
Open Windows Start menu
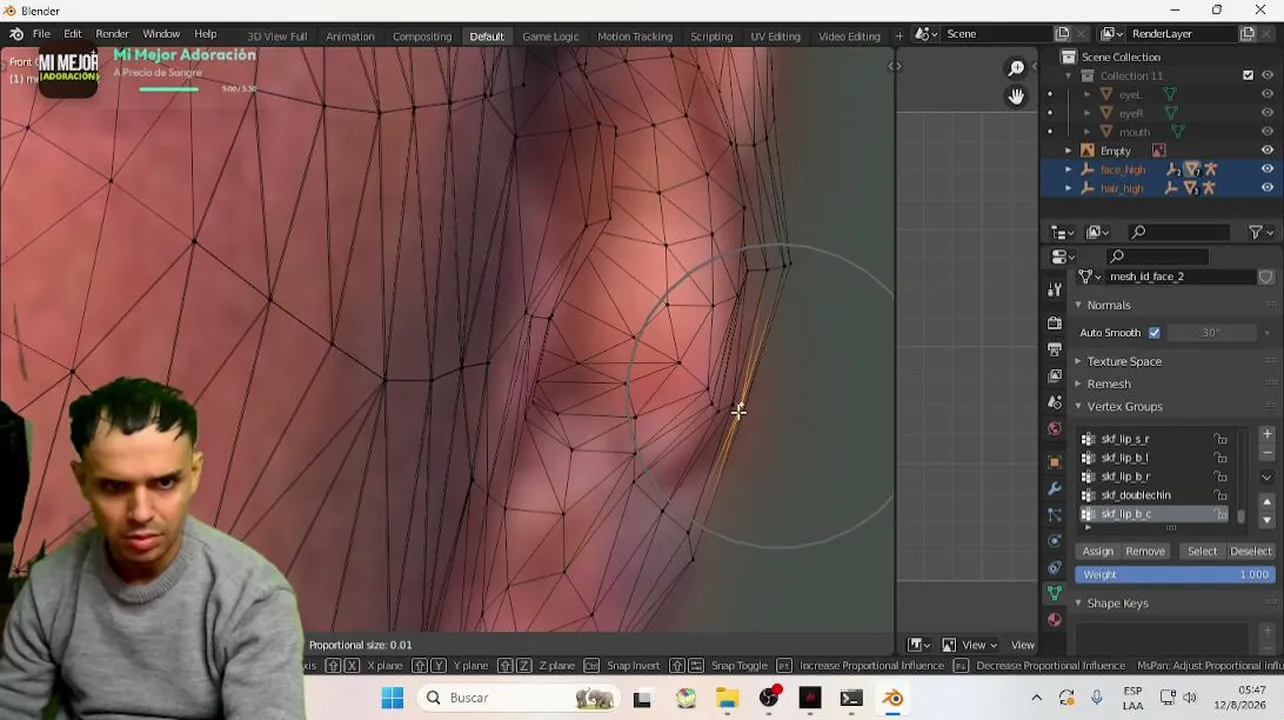tap(392, 698)
